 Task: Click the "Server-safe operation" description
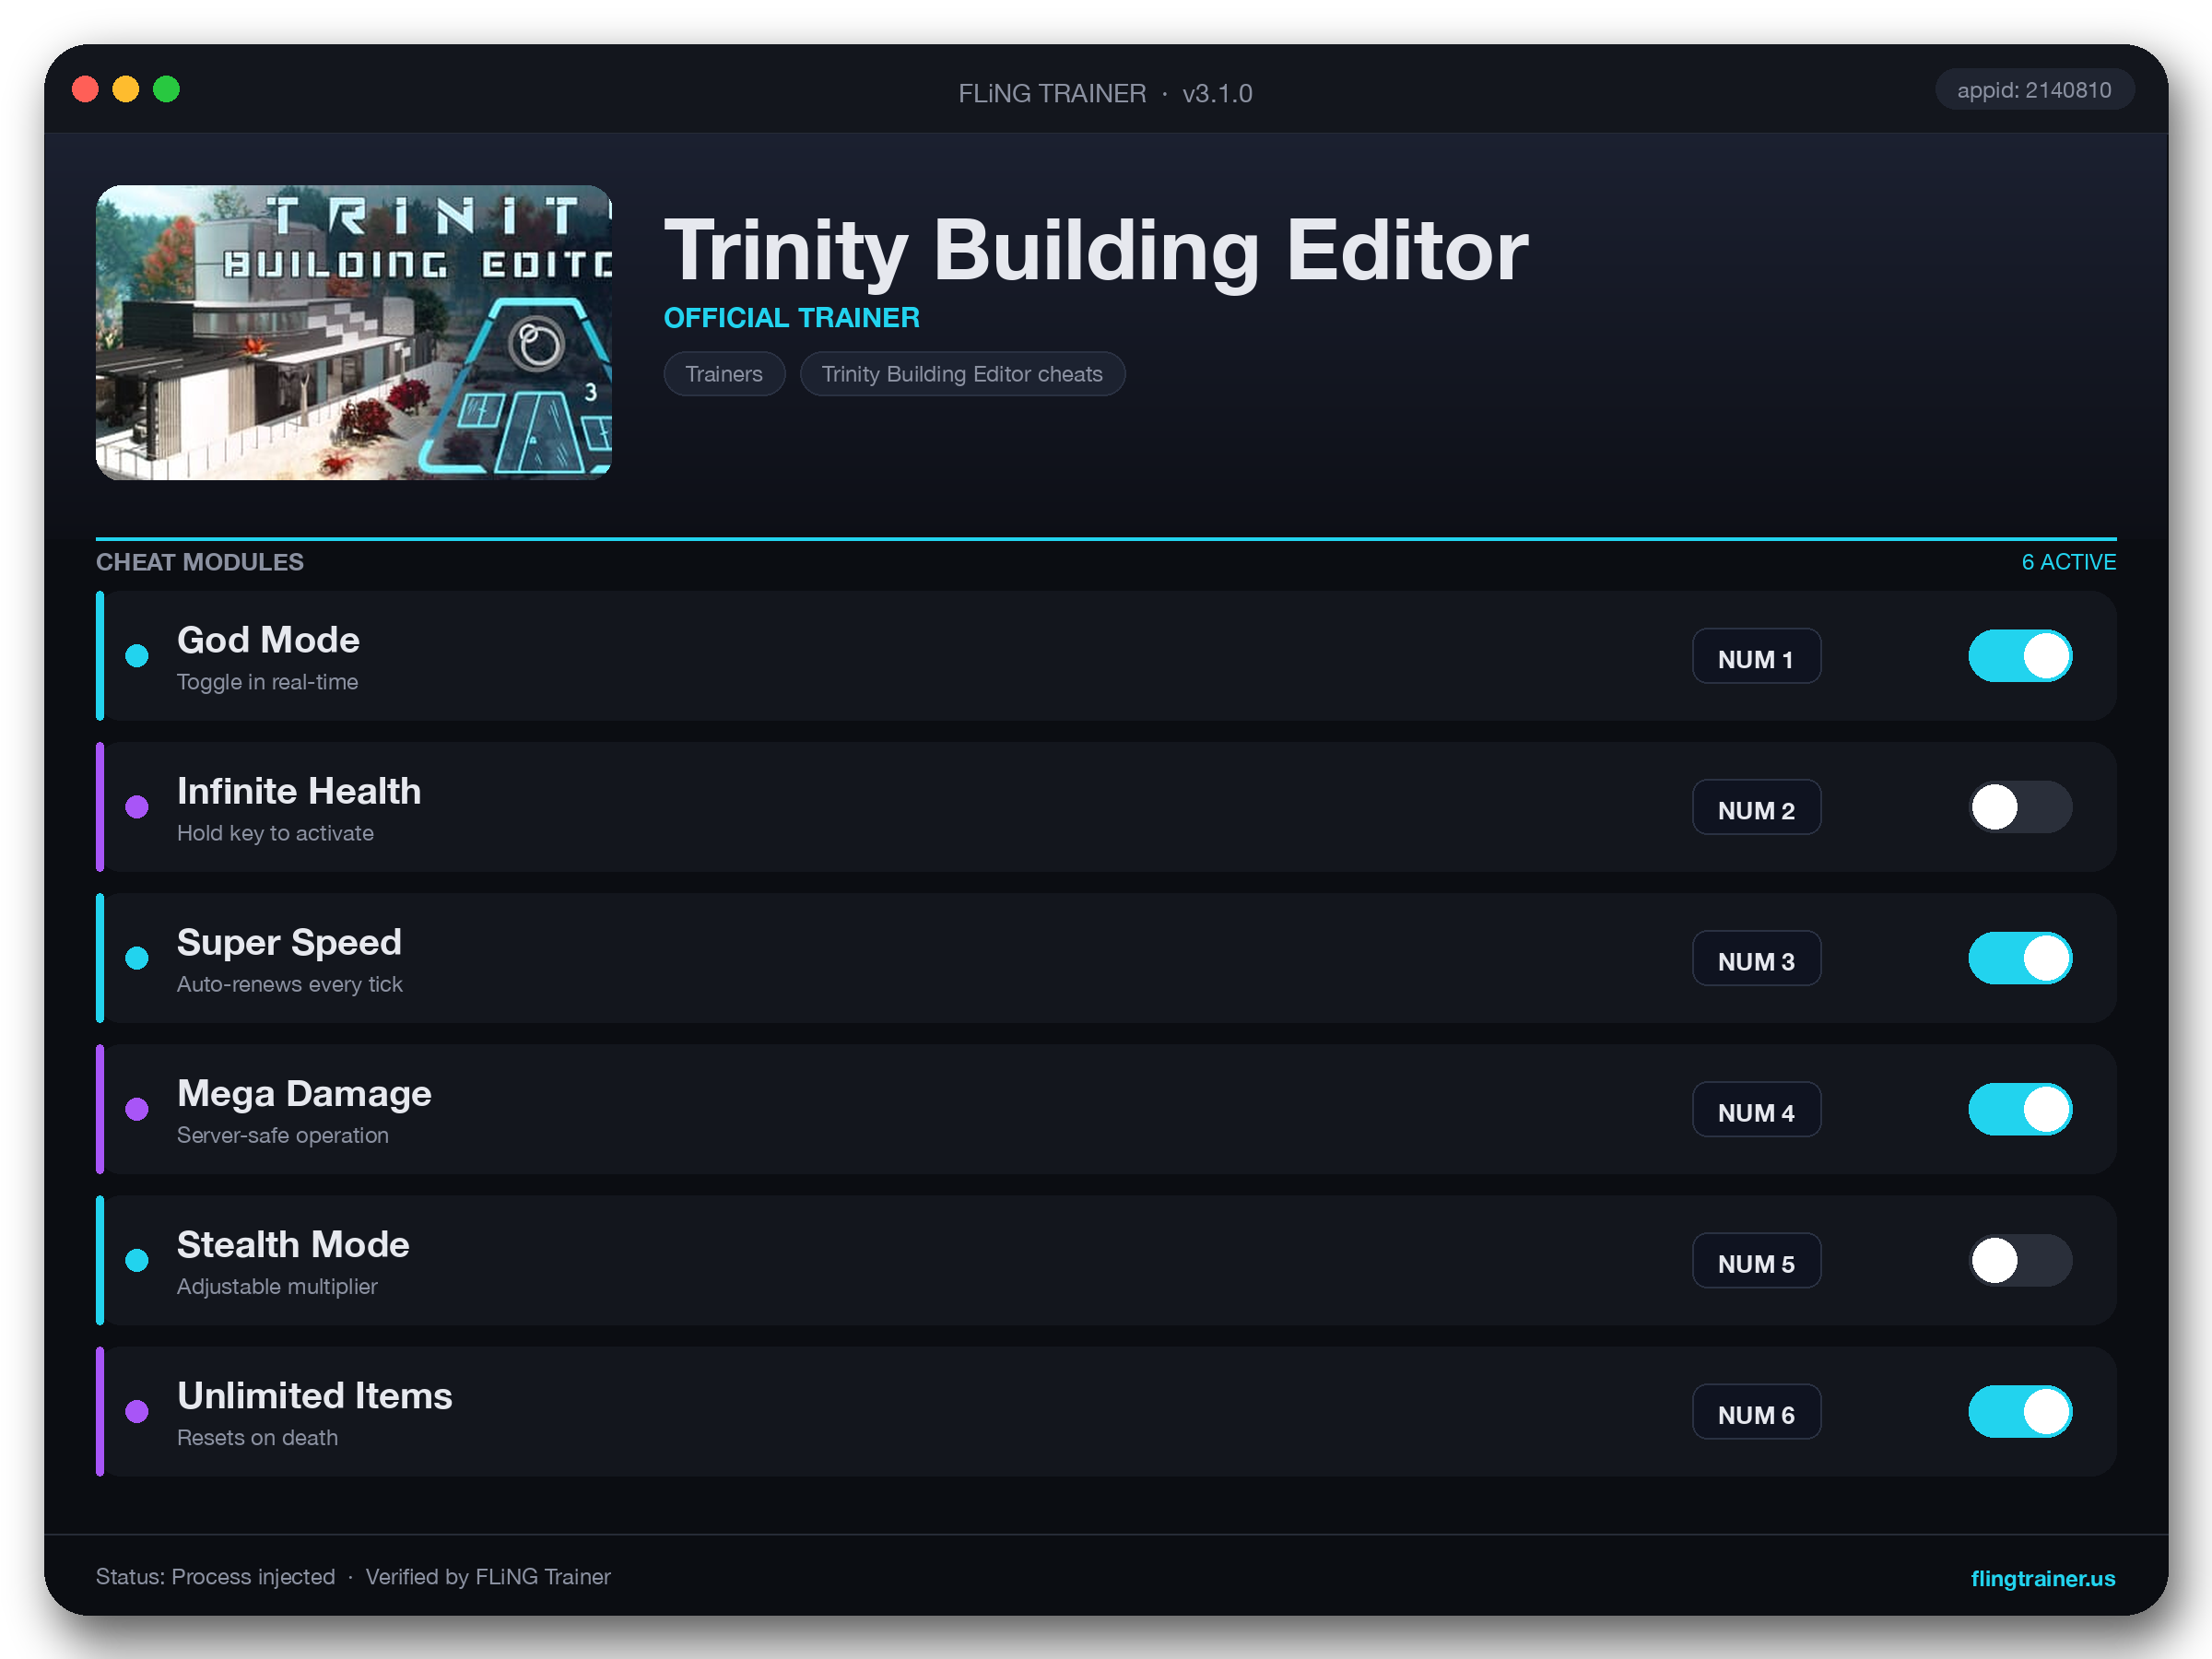(283, 1135)
